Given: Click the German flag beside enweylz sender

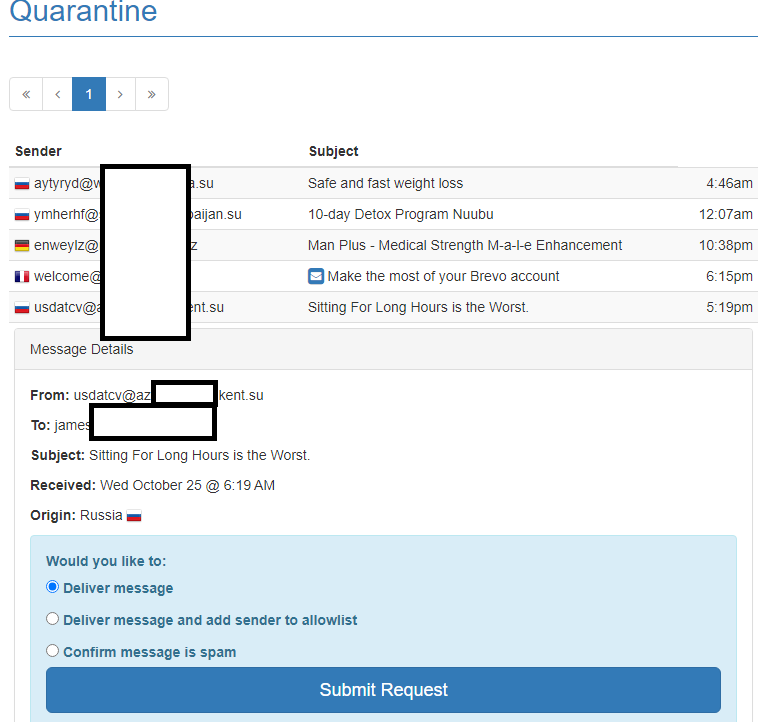Looking at the screenshot, I should 22,245.
